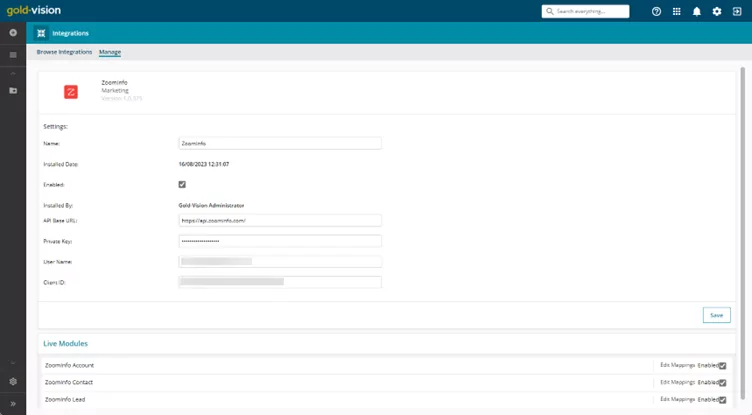
Task: Click the magnifier icon in search box
Action: coord(550,11)
